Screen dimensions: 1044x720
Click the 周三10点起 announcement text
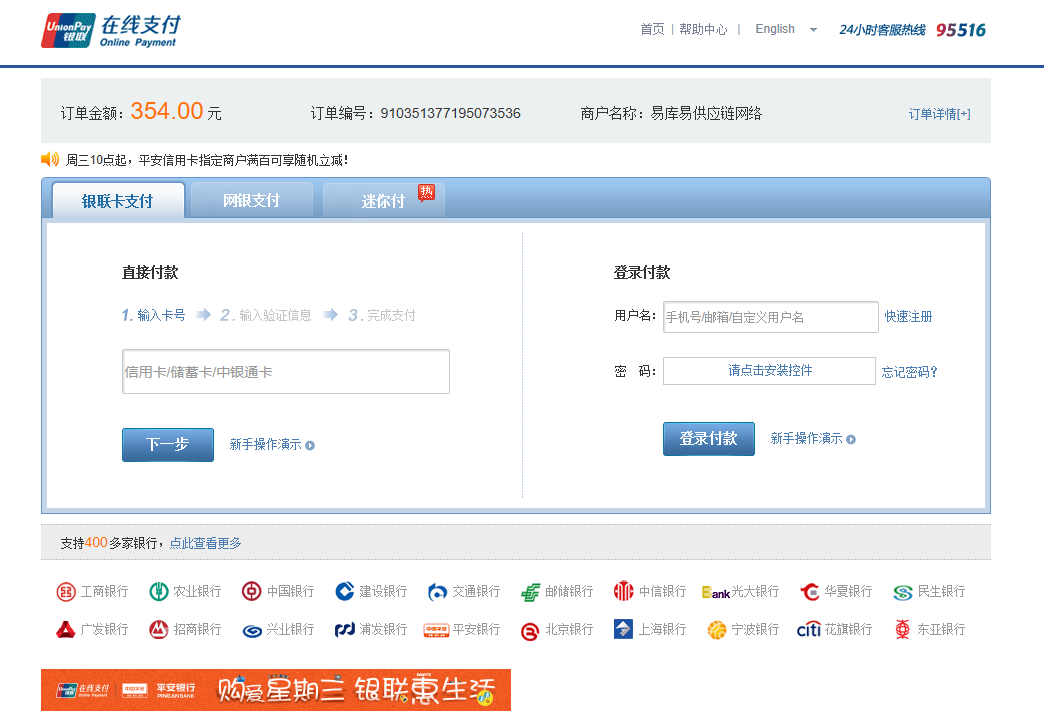[206, 160]
